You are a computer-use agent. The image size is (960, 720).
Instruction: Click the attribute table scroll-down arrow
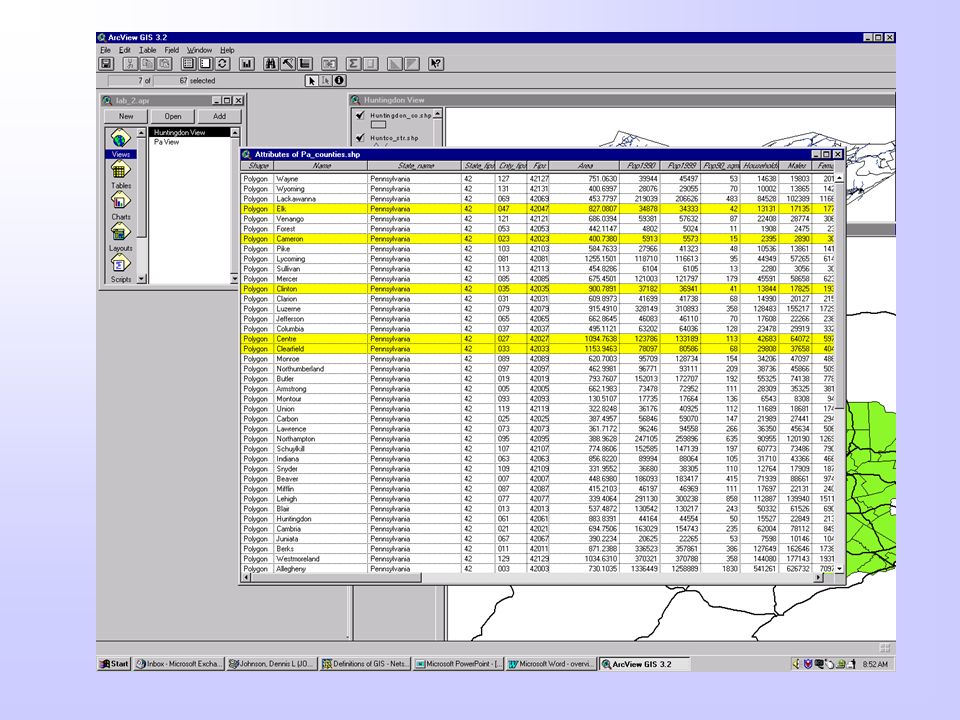(x=839, y=569)
